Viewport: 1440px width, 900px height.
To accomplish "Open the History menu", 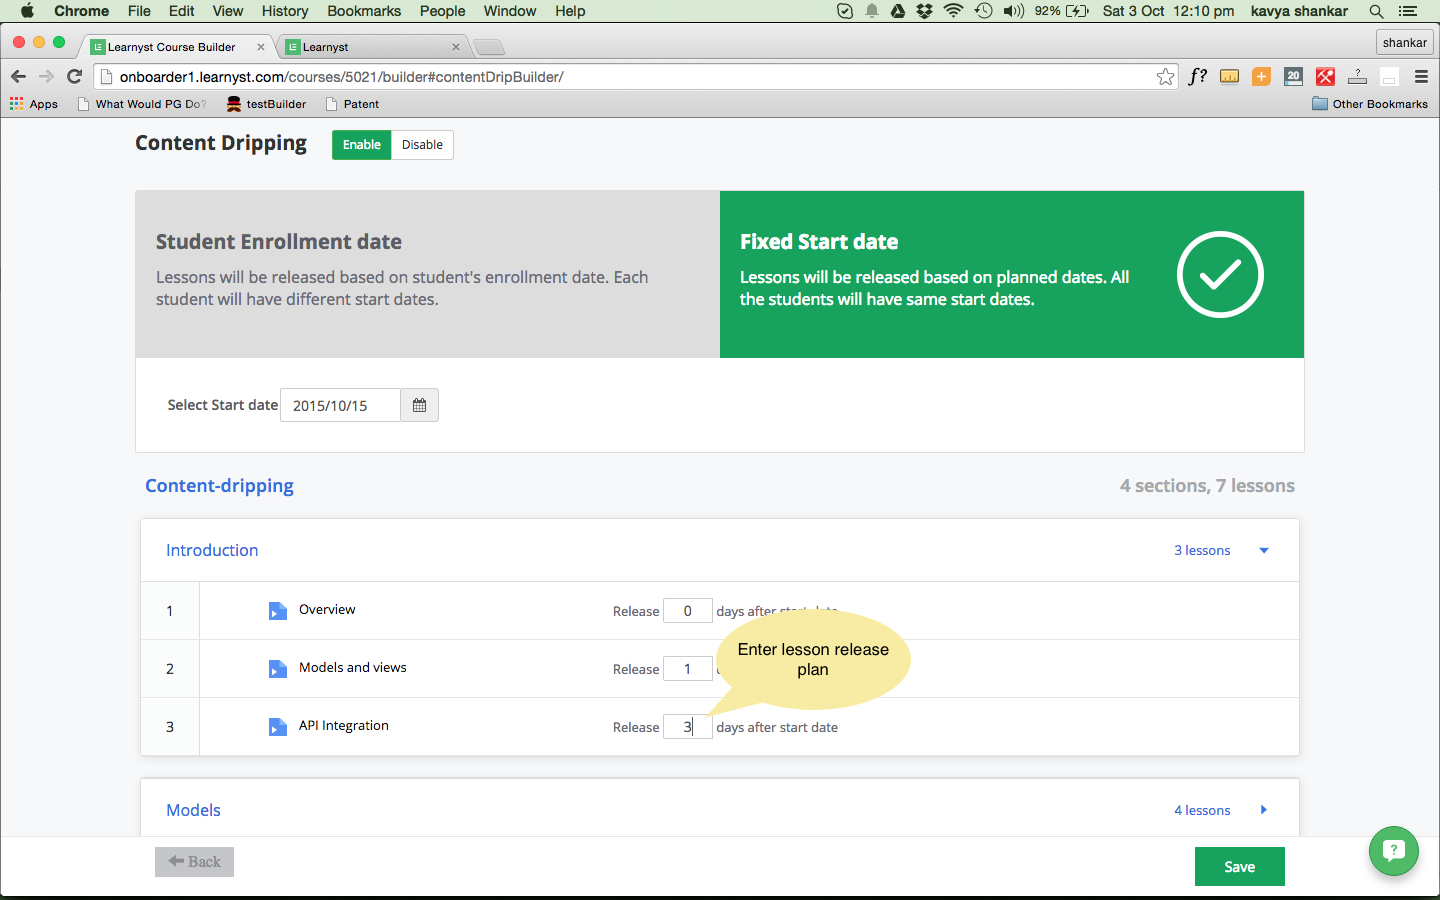I will point(285,11).
